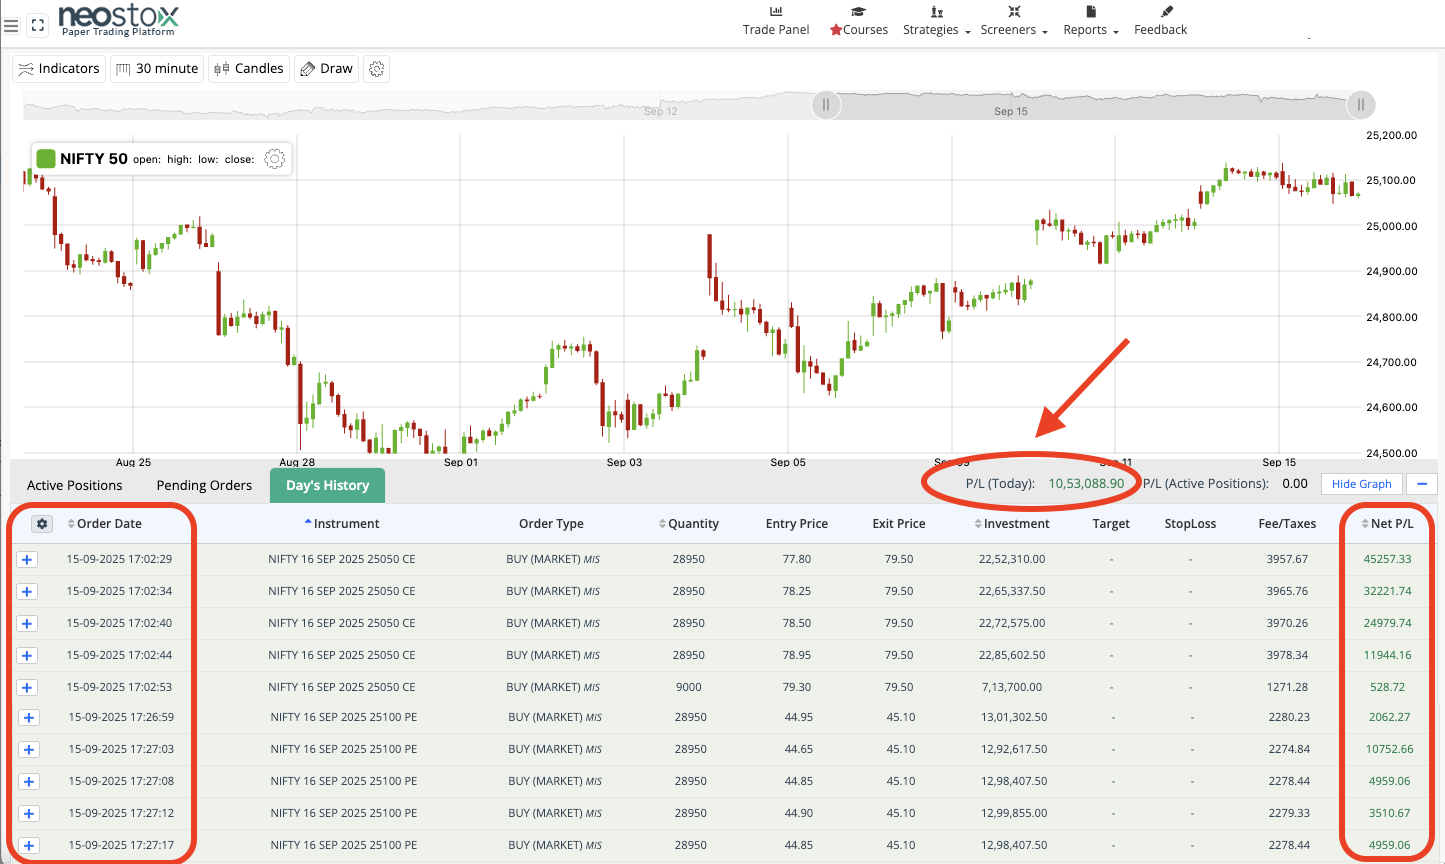
Task: Open table column settings gear icon
Action: 42,524
